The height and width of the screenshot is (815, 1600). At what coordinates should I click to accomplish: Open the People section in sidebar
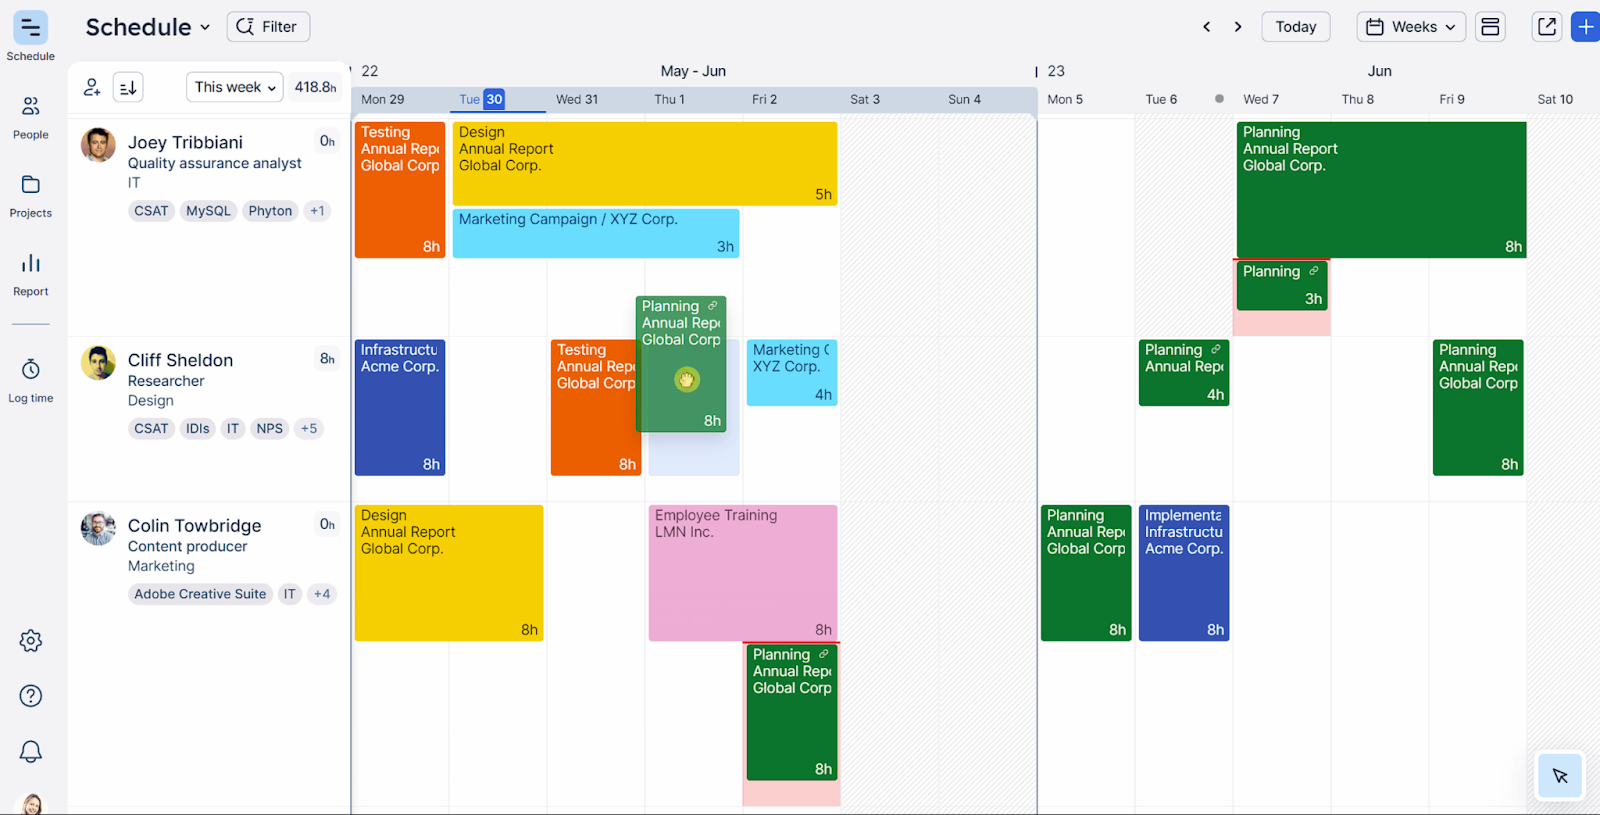click(x=31, y=116)
